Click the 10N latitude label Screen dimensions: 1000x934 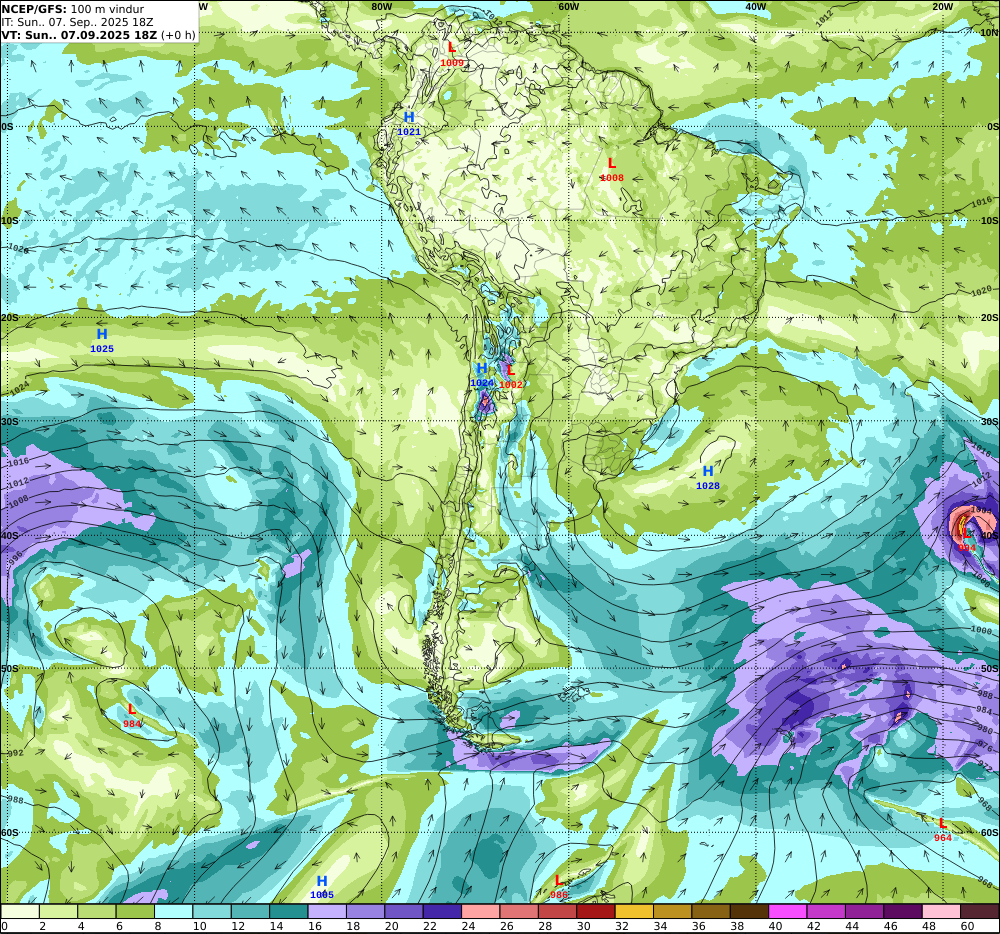pos(989,33)
